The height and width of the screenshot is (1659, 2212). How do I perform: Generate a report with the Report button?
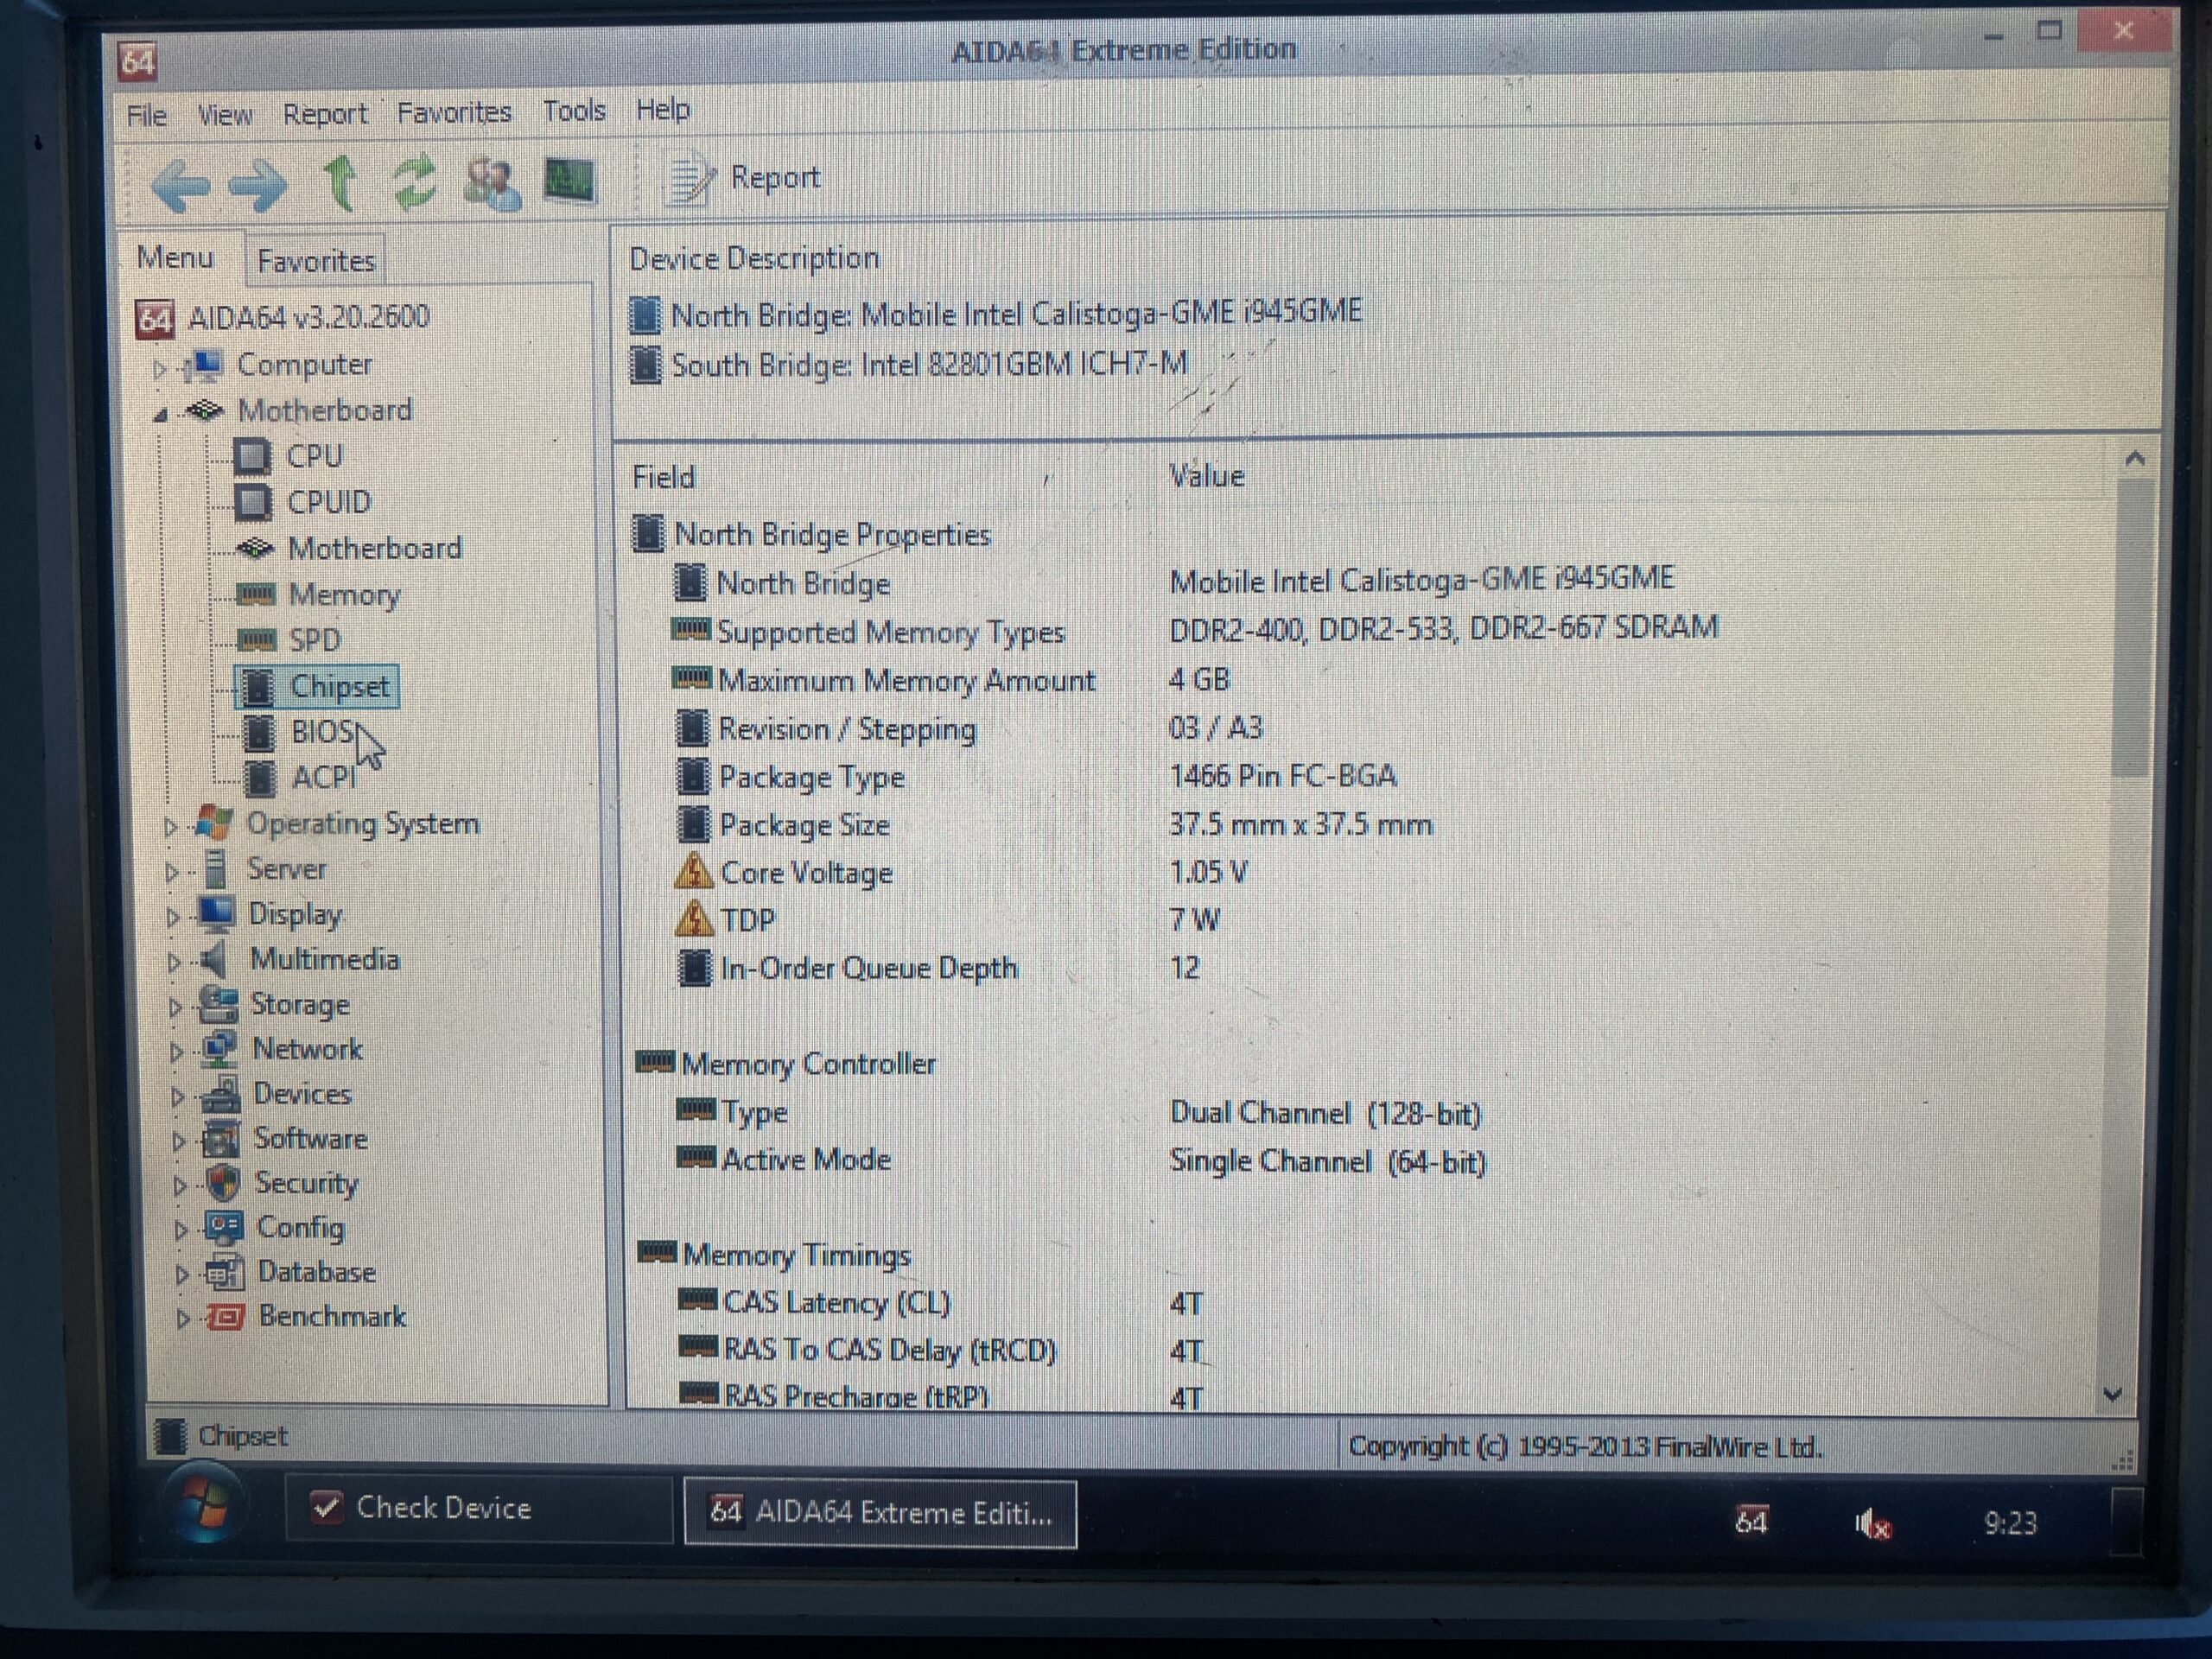point(745,179)
